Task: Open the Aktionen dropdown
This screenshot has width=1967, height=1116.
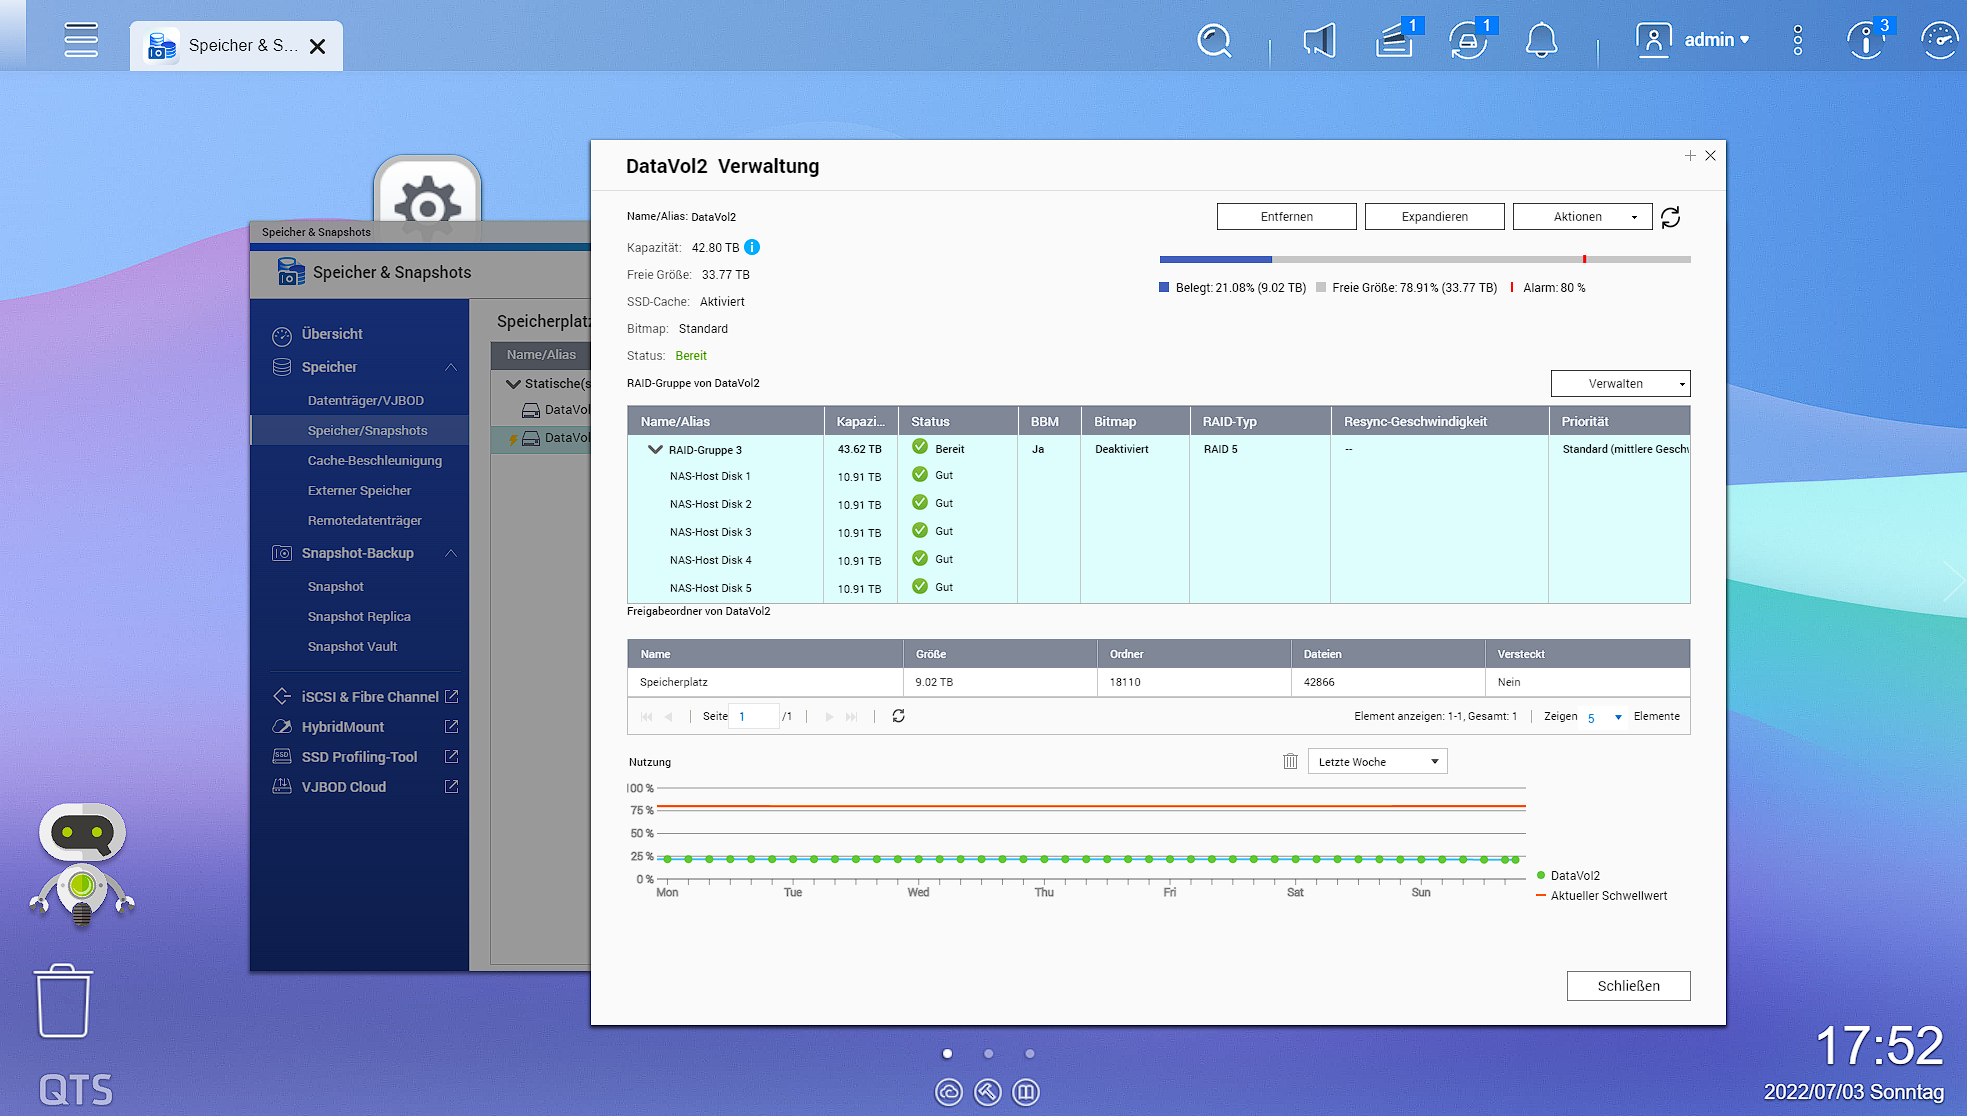Action: [x=1582, y=217]
